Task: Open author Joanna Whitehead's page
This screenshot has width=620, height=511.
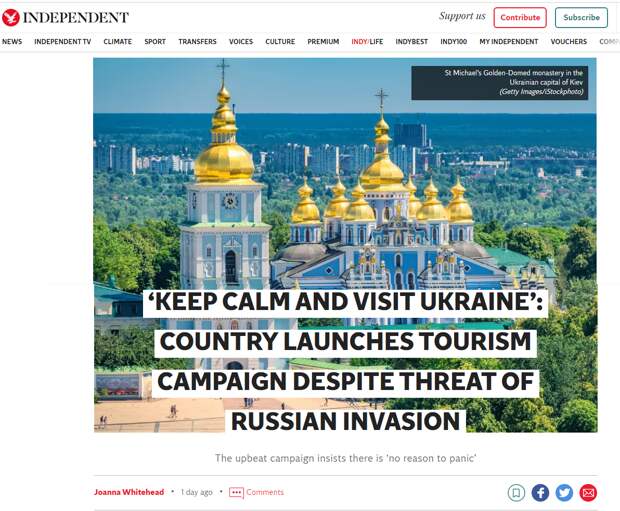Action: coord(129,492)
